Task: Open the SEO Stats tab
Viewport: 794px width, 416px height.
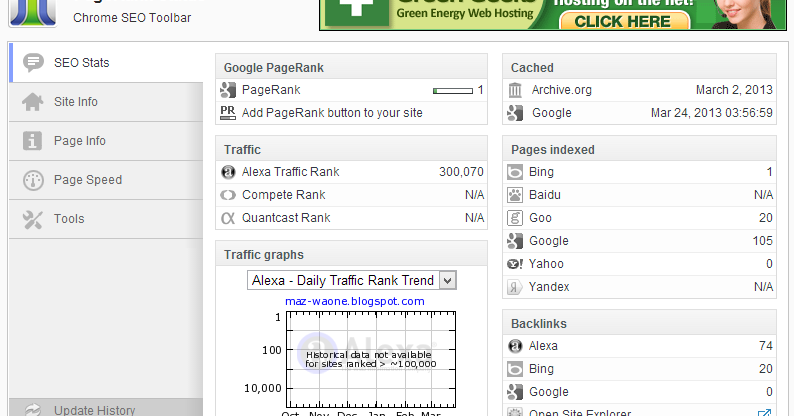Action: pos(106,63)
